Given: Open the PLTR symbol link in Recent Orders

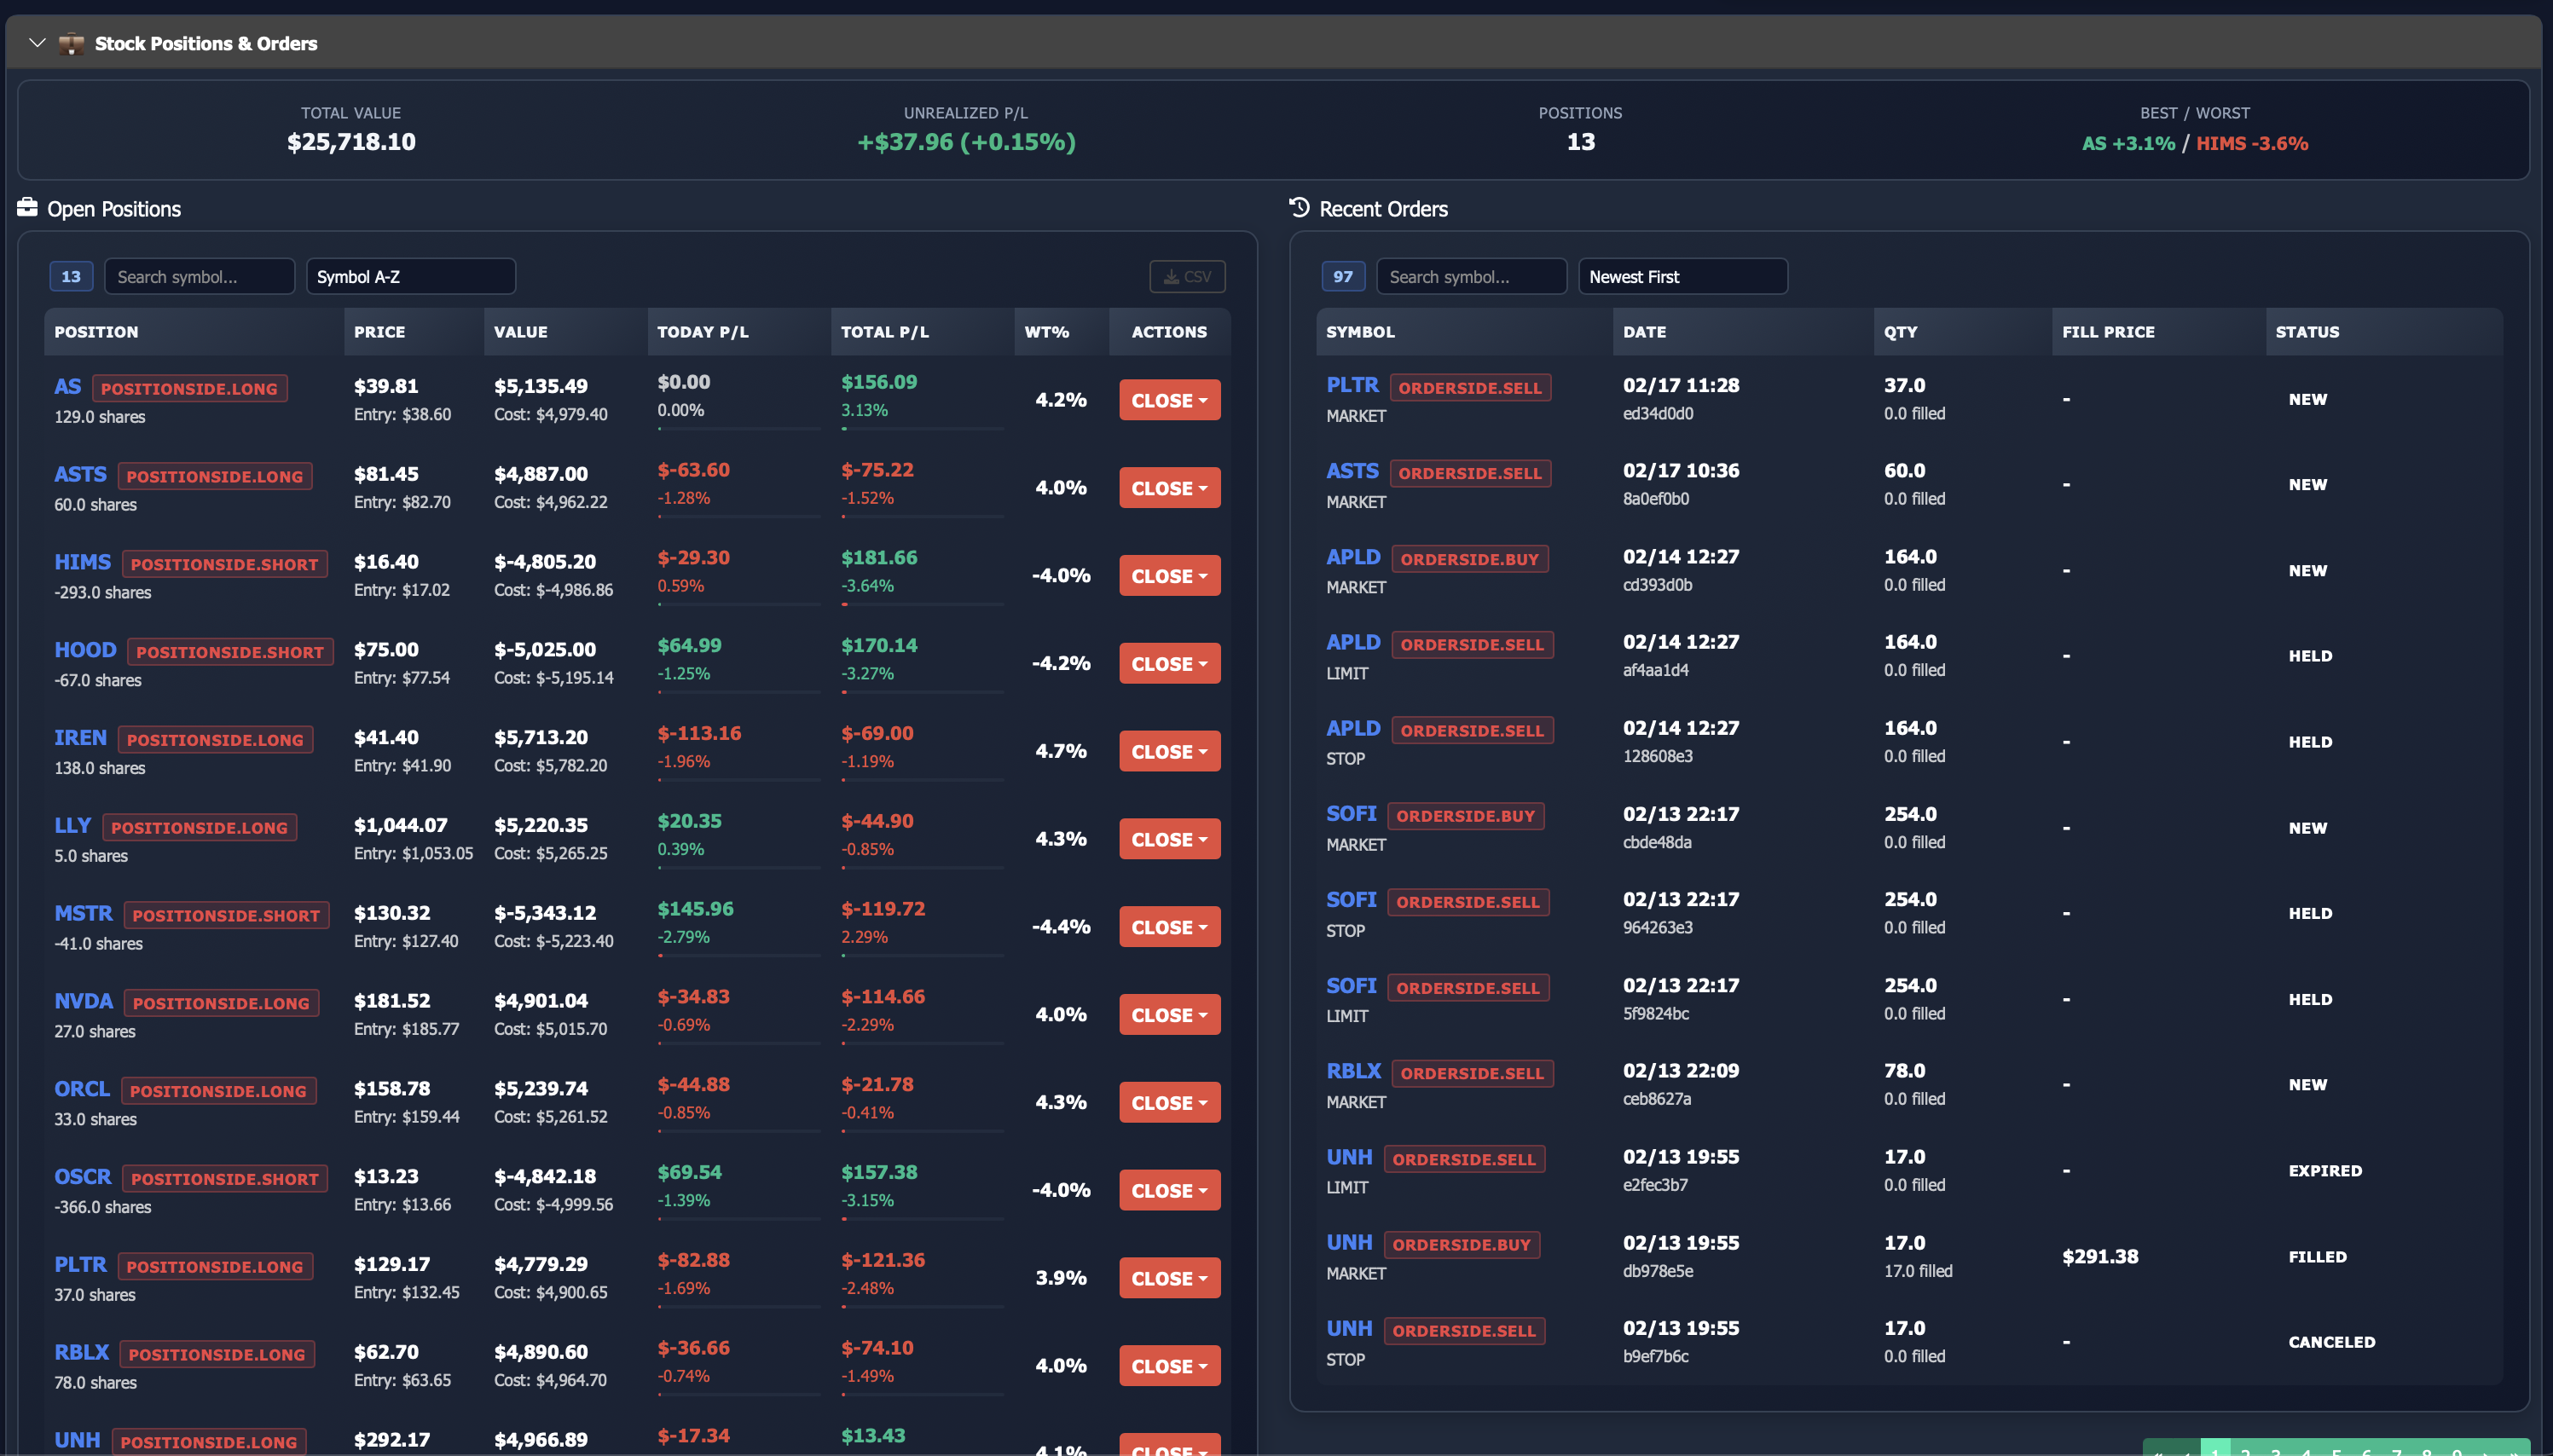Looking at the screenshot, I should click(1352, 385).
